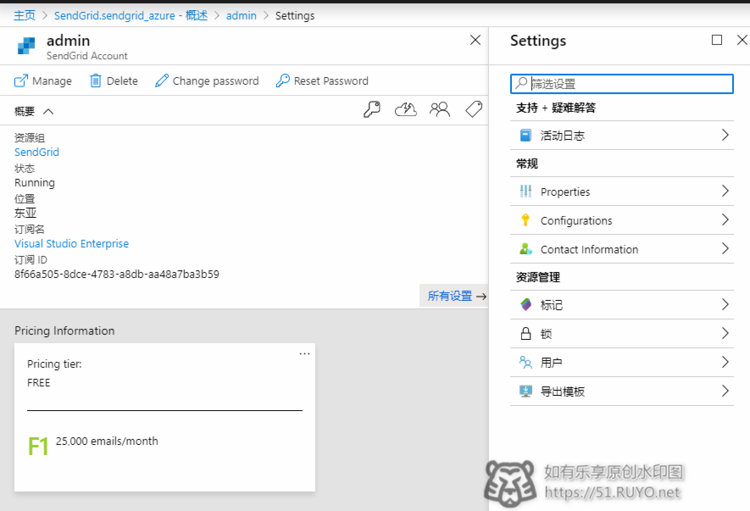Open the key/wrench icon in the 概要 bar
The height and width of the screenshot is (511, 750).
point(372,110)
